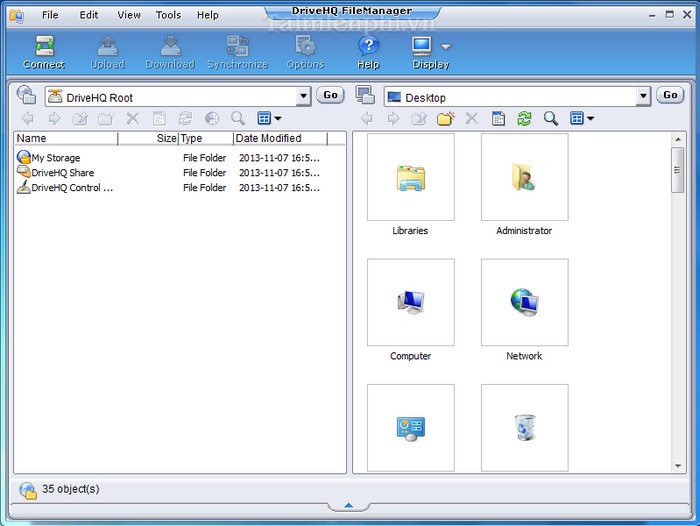700x526 pixels.
Task: Open the Help menu in menu bar
Action: point(208,15)
